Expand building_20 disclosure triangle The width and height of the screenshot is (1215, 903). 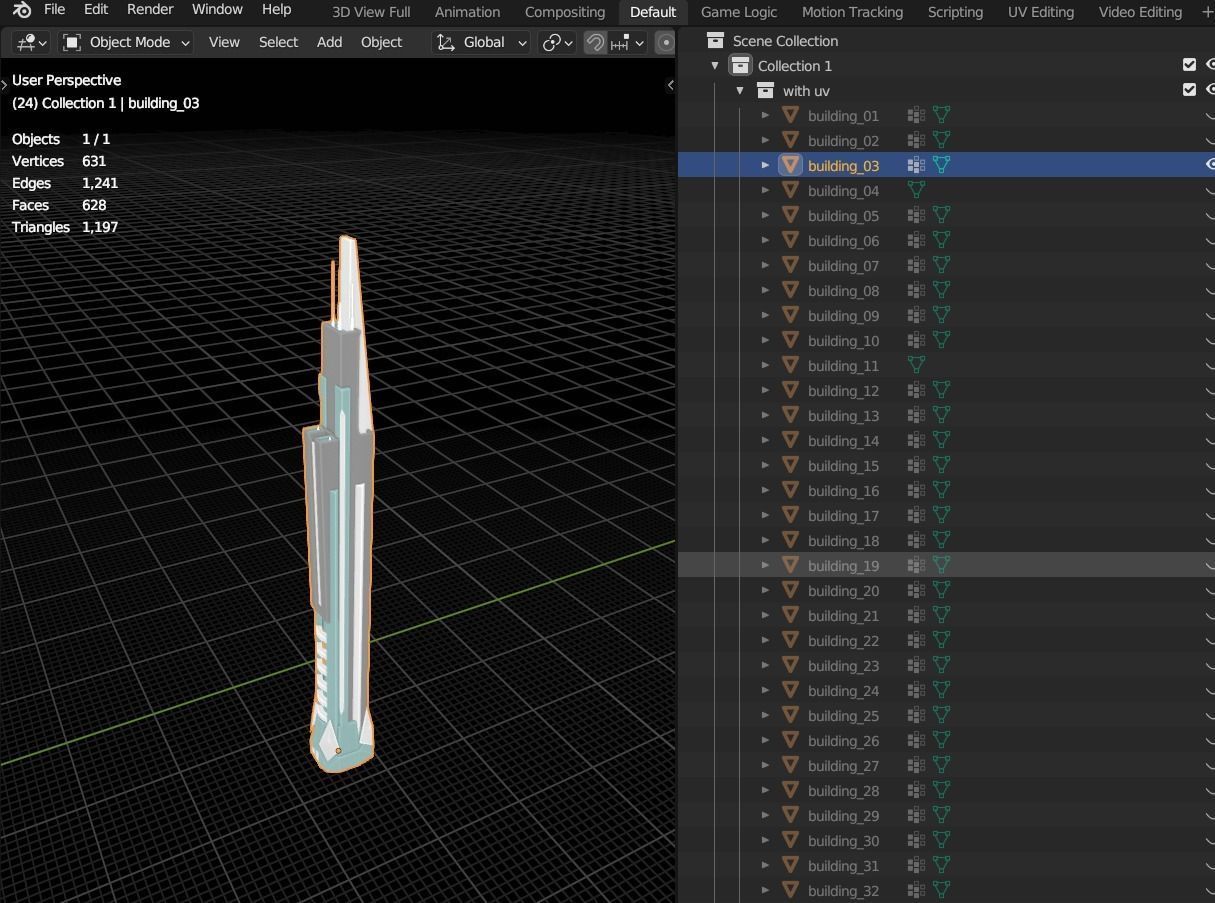pos(765,590)
